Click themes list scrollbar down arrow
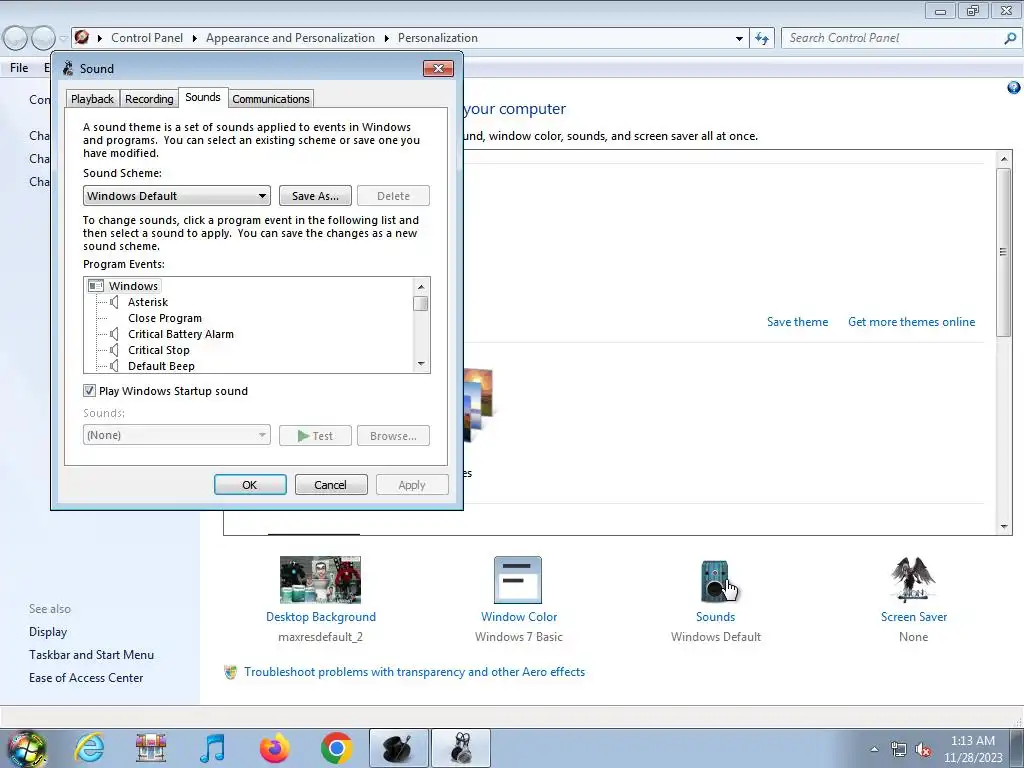The height and width of the screenshot is (768, 1024). point(1004,526)
